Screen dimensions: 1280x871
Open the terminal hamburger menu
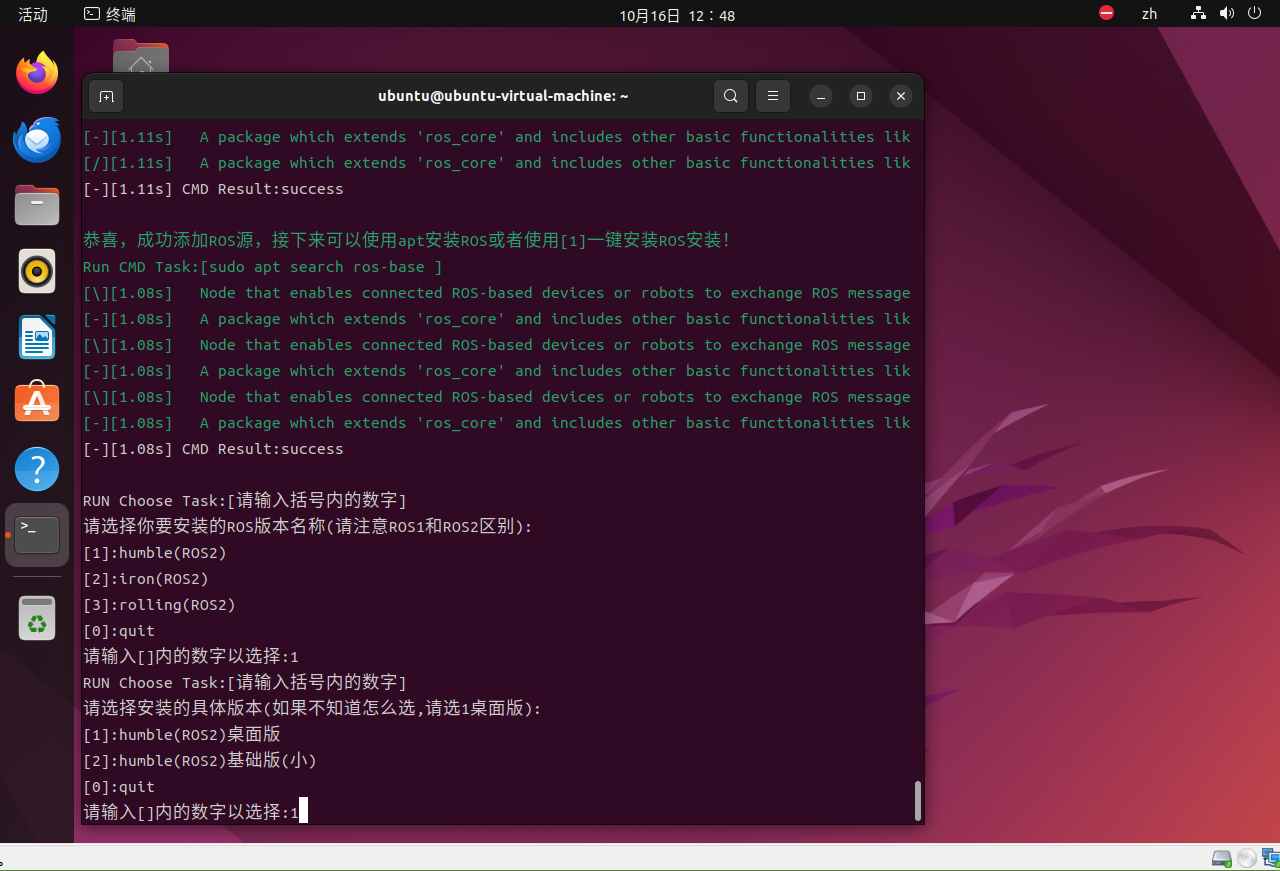pos(772,96)
